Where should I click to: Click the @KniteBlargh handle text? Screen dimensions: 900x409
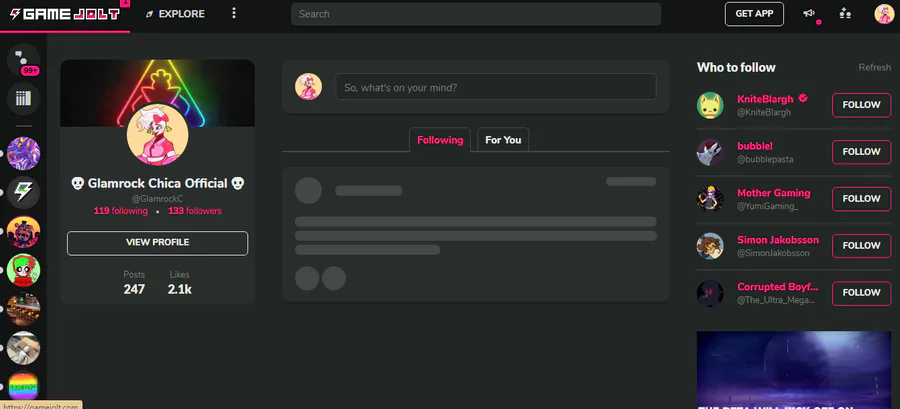pyautogui.click(x=764, y=112)
